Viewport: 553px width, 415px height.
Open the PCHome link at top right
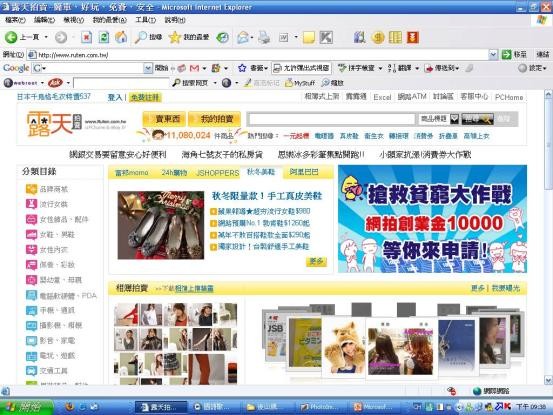(x=509, y=97)
